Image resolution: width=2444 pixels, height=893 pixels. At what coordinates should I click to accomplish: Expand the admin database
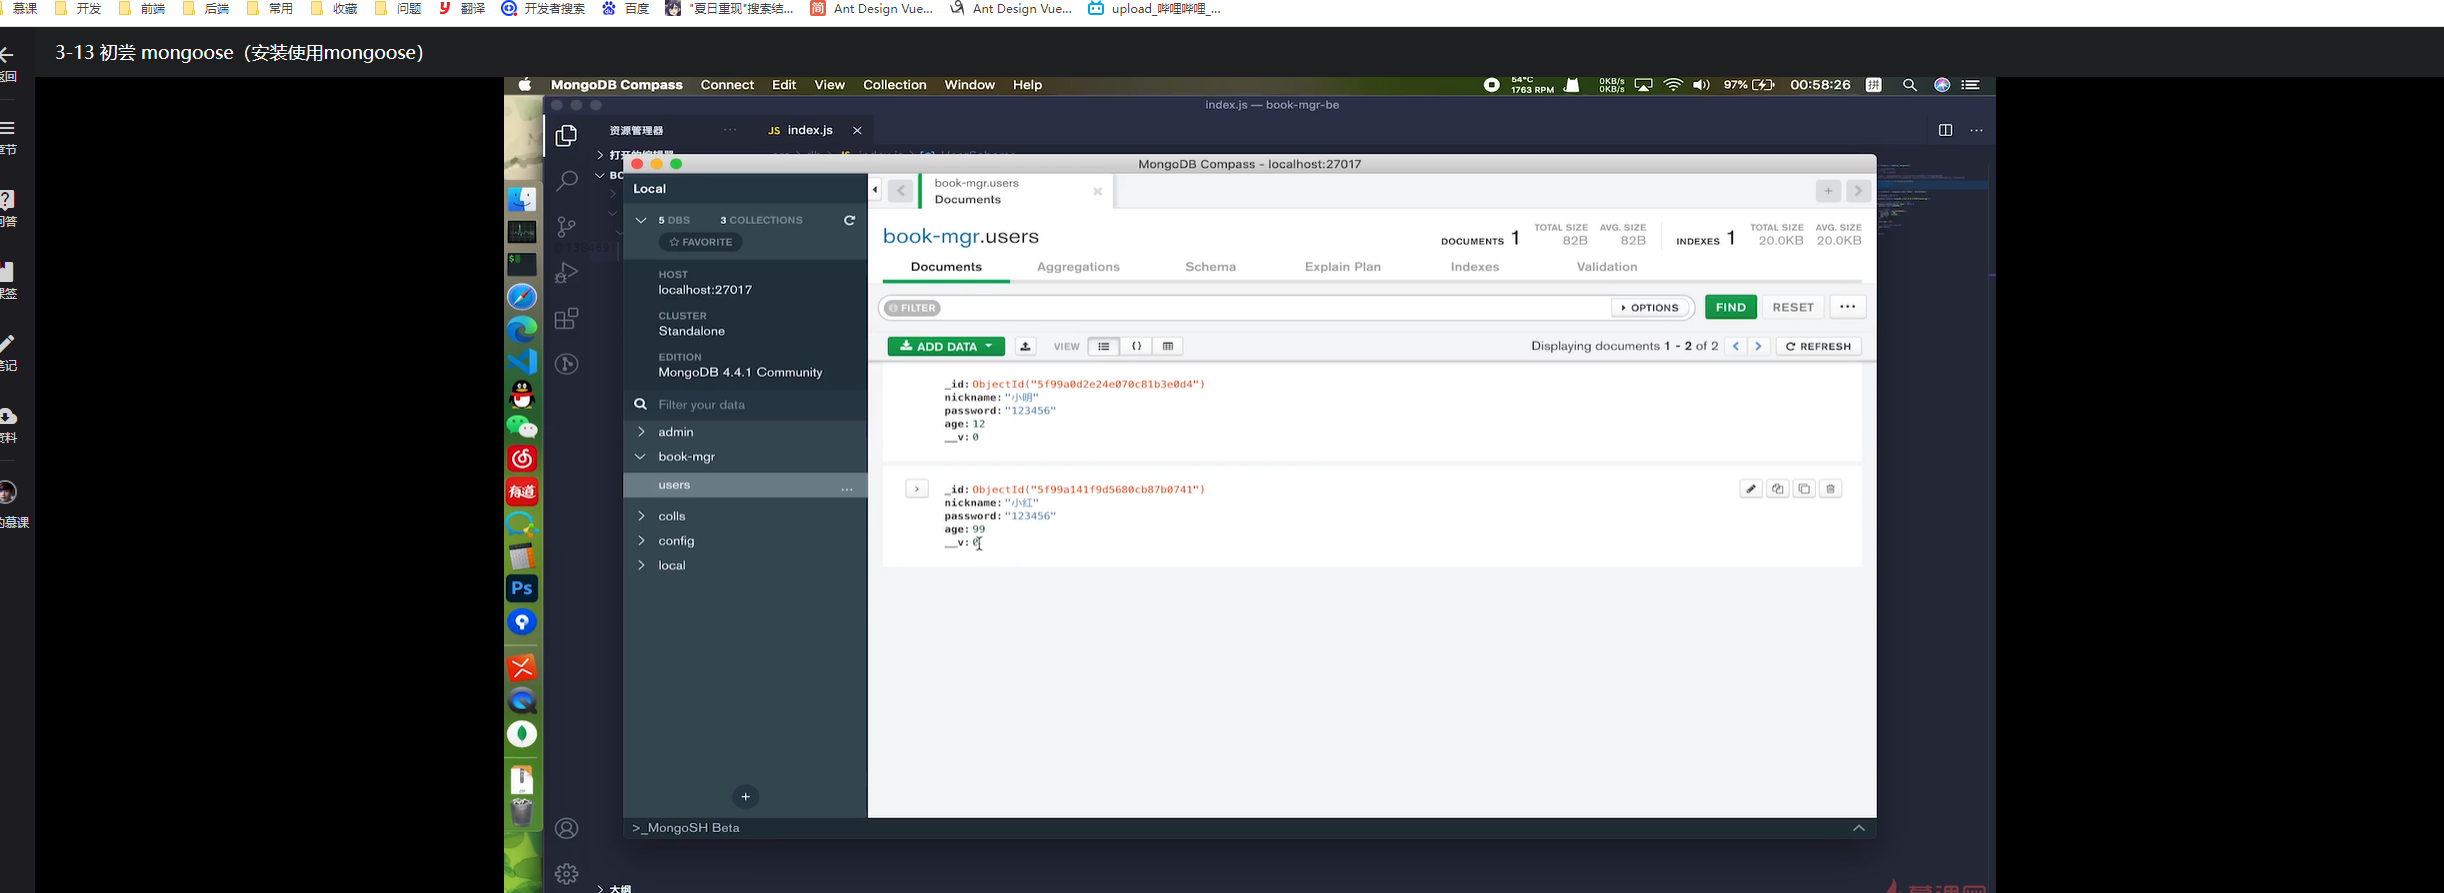(x=641, y=432)
